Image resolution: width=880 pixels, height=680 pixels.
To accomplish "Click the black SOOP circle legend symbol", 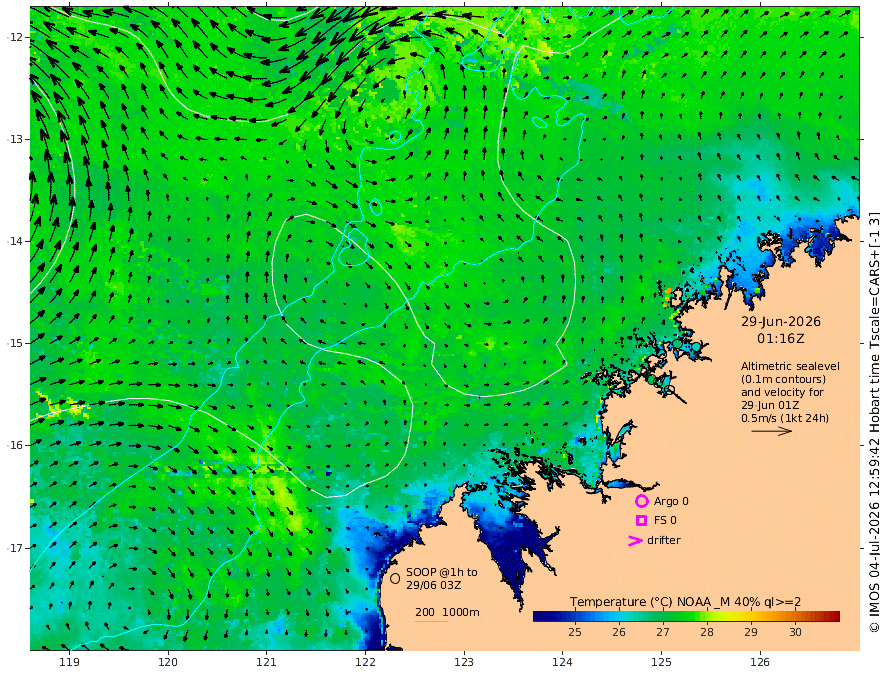I will [x=395, y=578].
